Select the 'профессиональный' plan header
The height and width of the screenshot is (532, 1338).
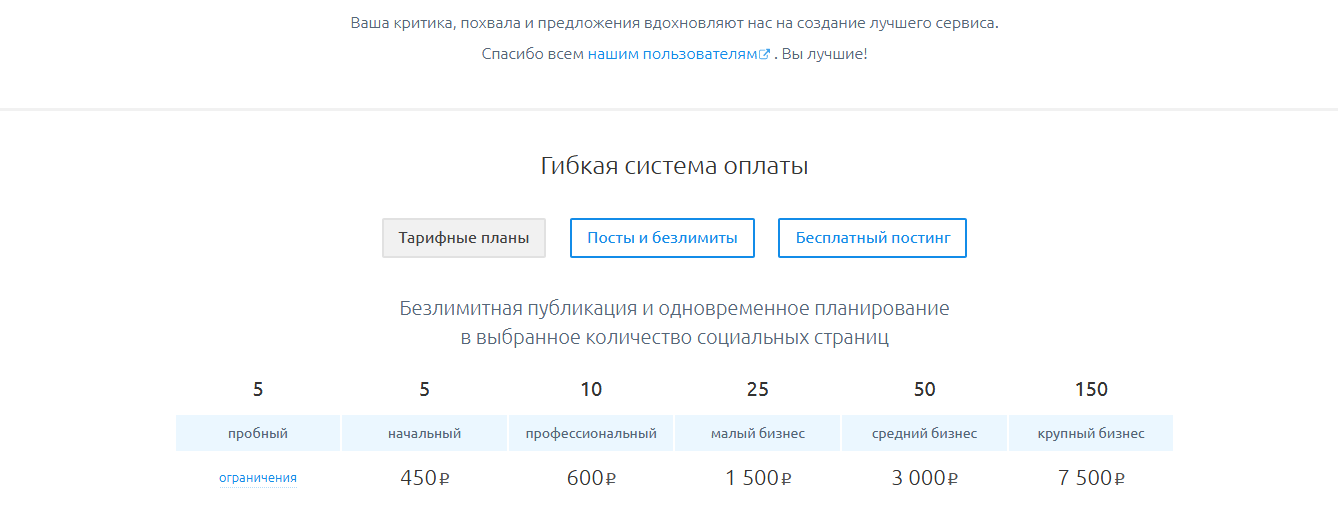(x=591, y=433)
